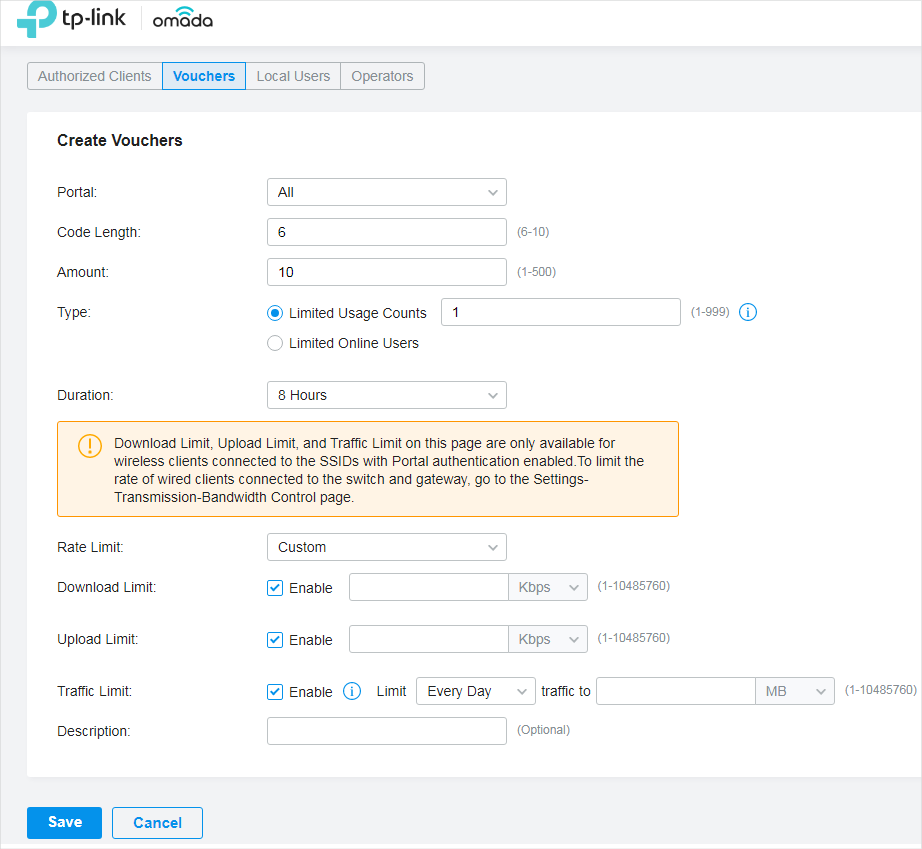Image resolution: width=922 pixels, height=849 pixels.
Task: Click the warning icon in the notice box
Action: 90,446
